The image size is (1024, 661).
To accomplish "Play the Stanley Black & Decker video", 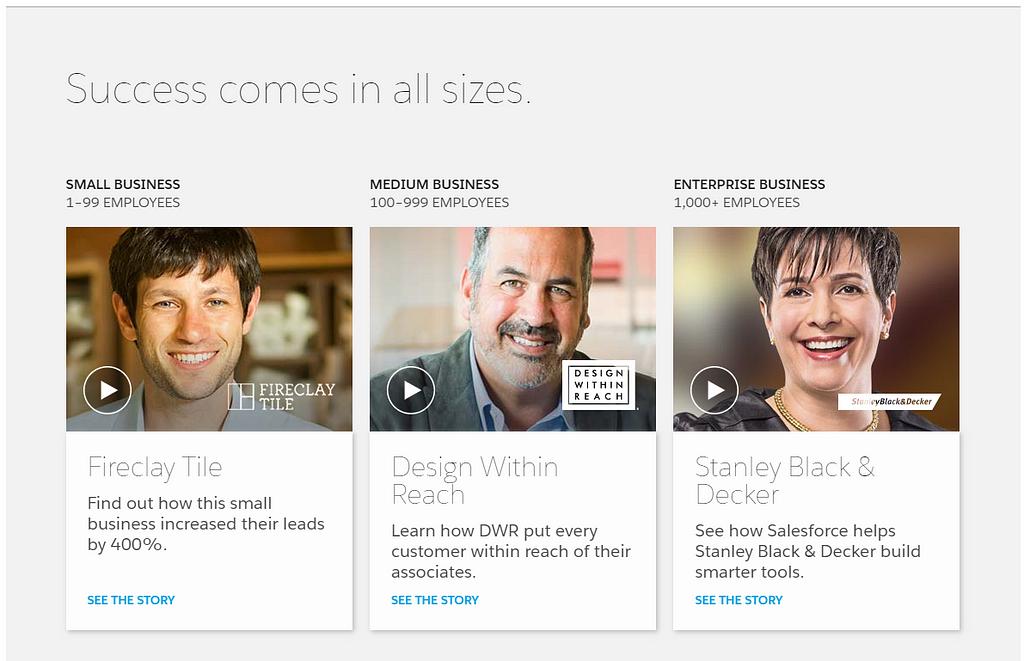I will [x=715, y=390].
